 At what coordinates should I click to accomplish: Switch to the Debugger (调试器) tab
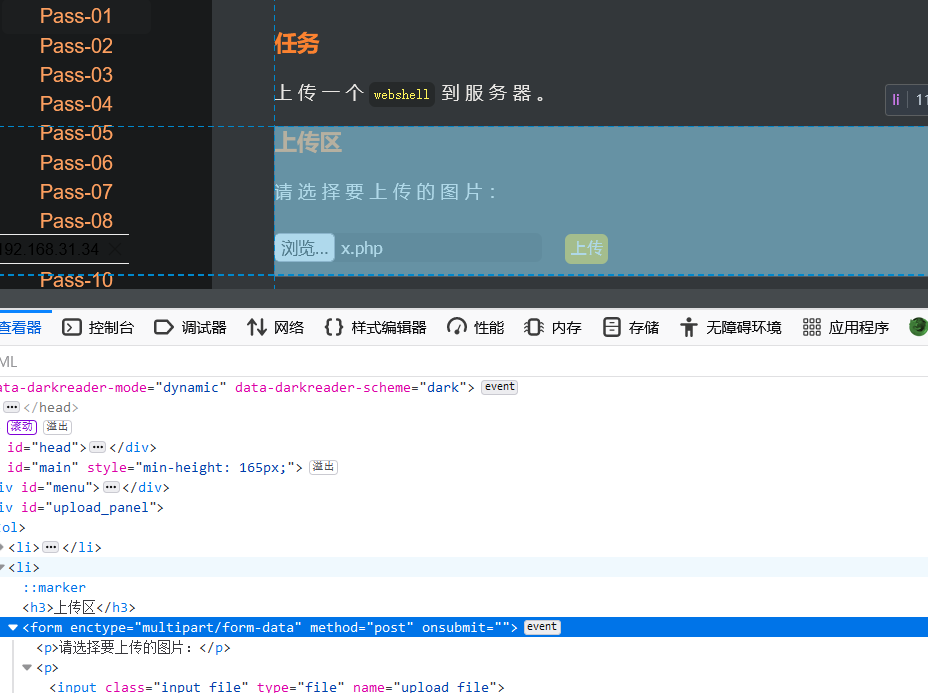pos(190,327)
